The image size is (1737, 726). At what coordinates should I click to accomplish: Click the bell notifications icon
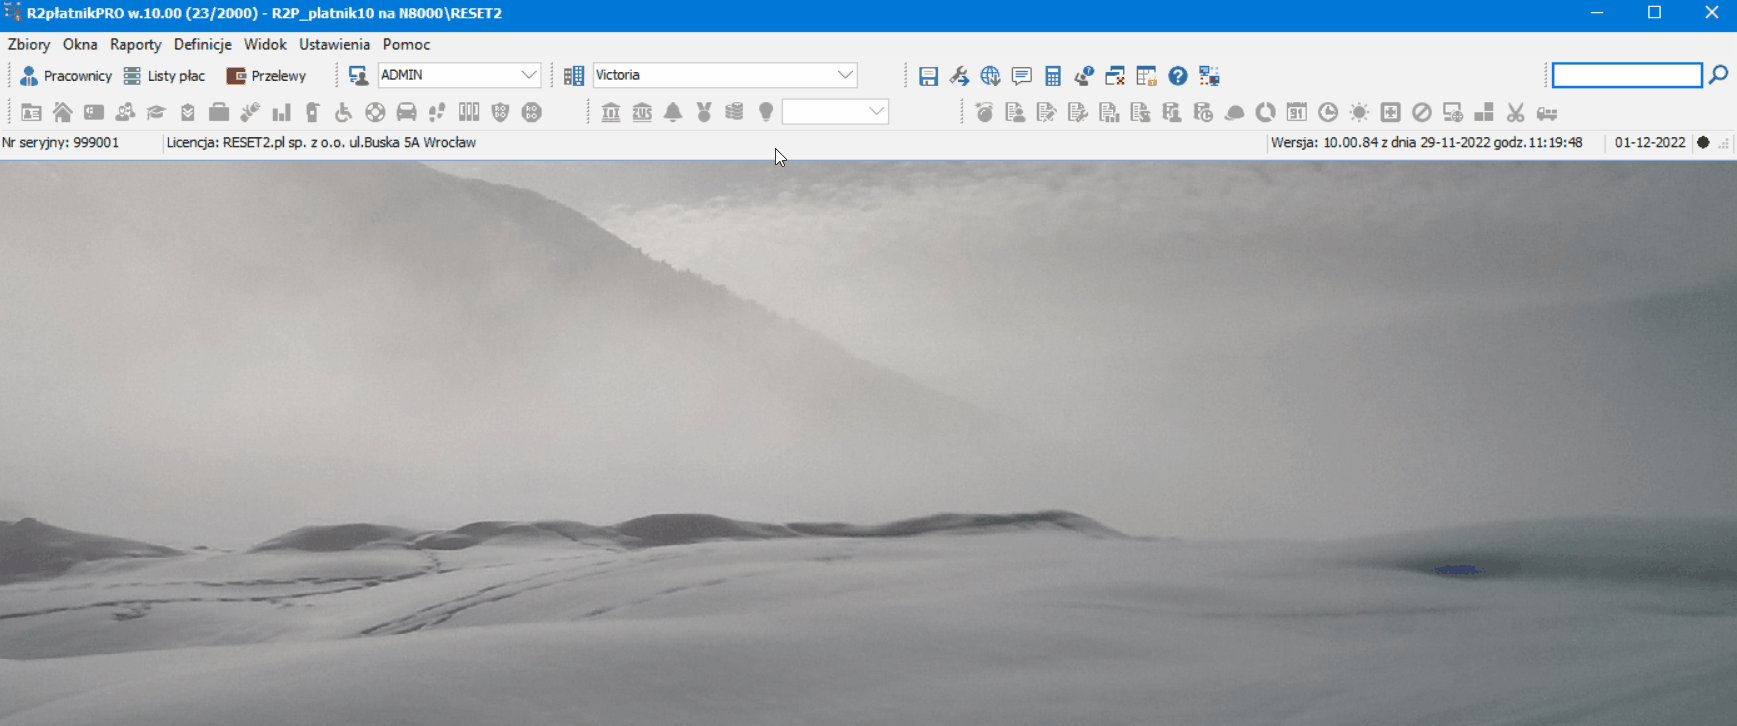point(673,112)
